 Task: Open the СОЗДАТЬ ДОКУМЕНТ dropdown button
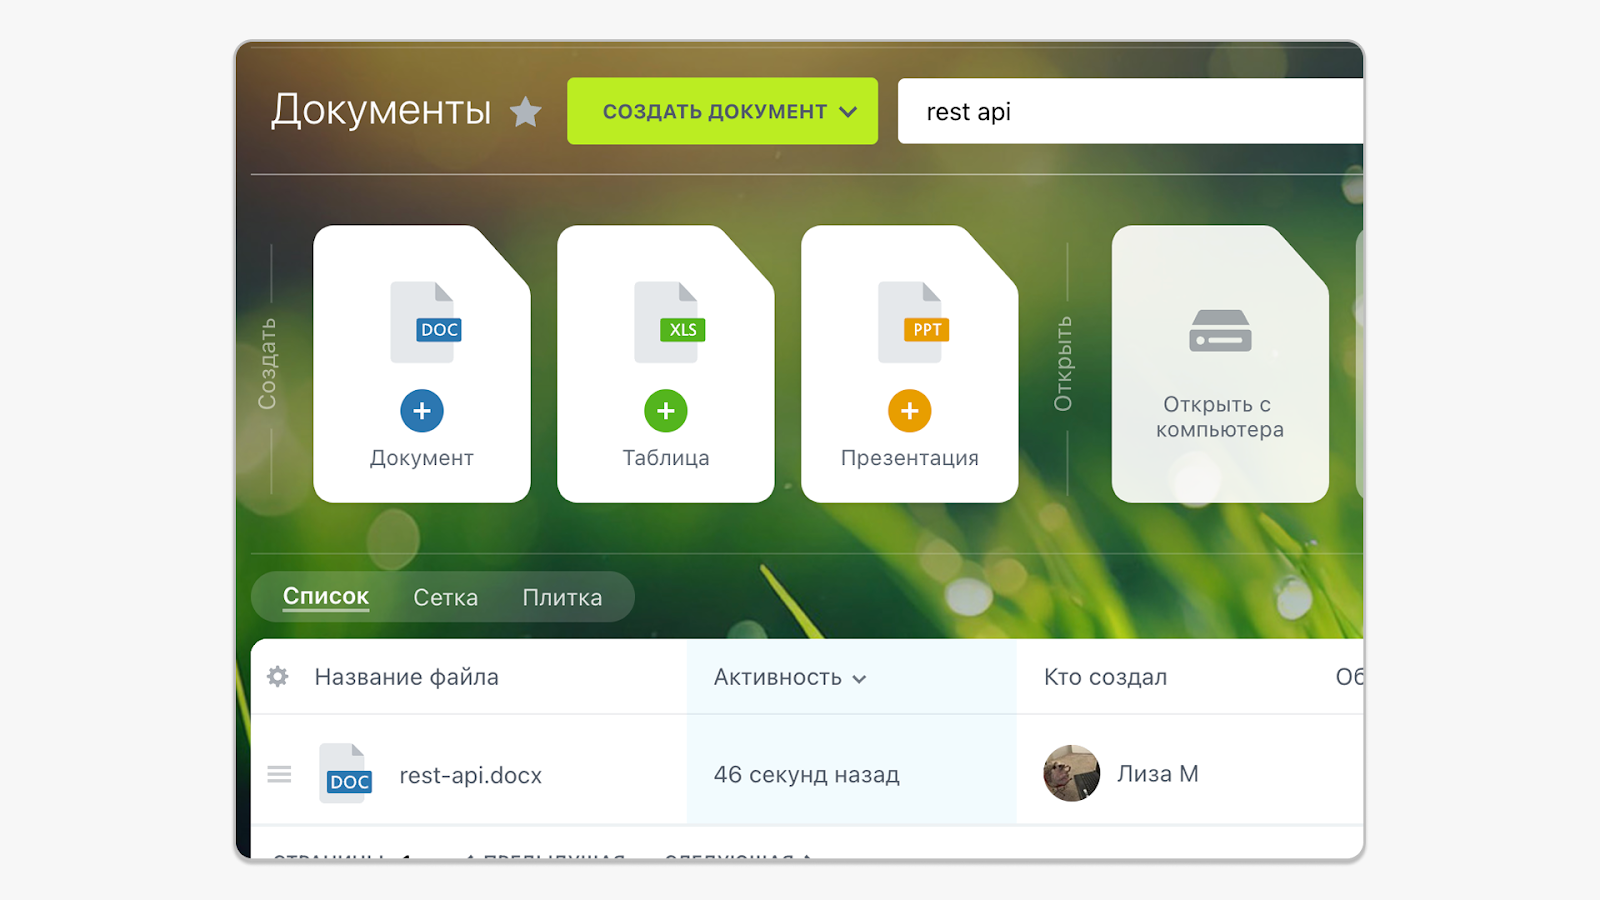point(722,111)
